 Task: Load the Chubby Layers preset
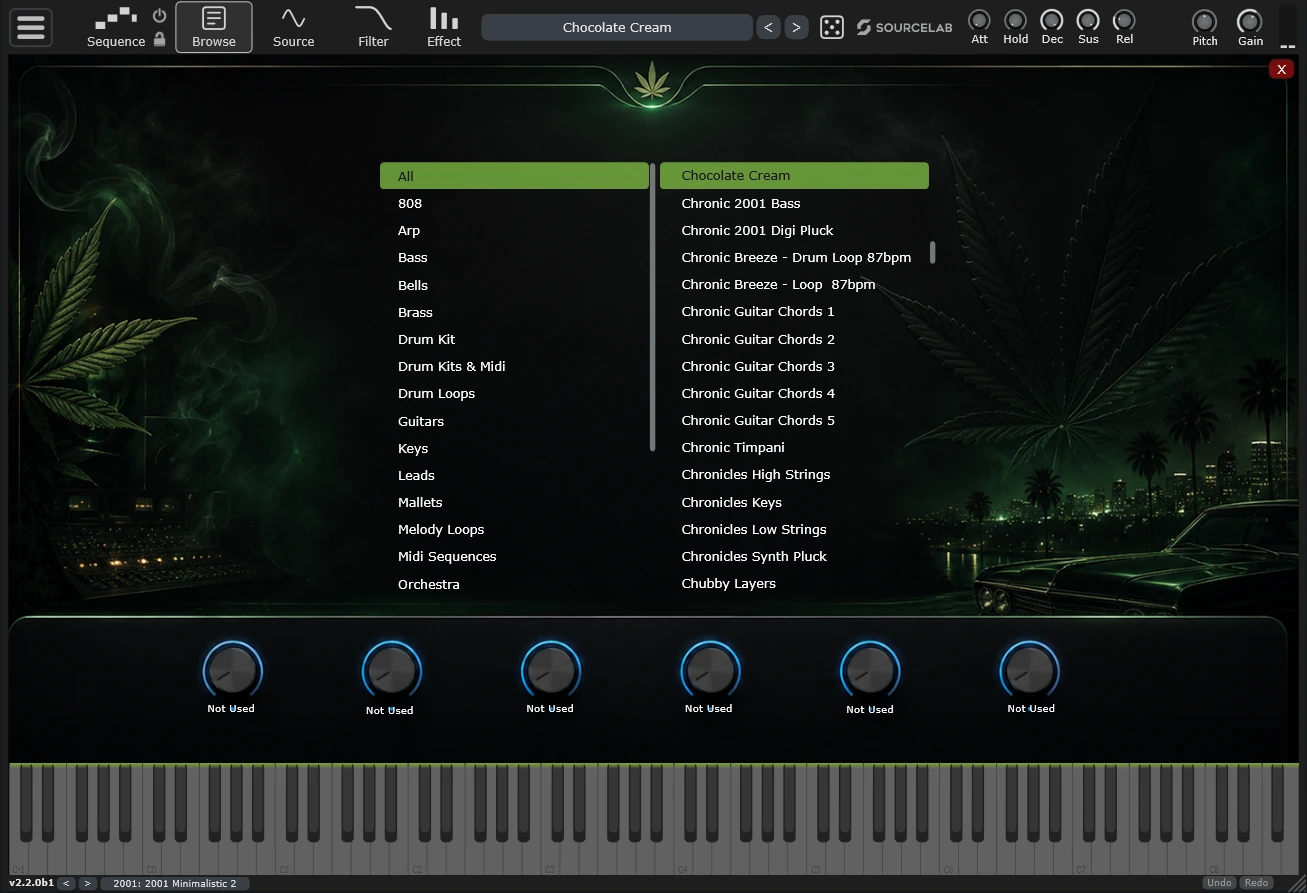[794, 583]
